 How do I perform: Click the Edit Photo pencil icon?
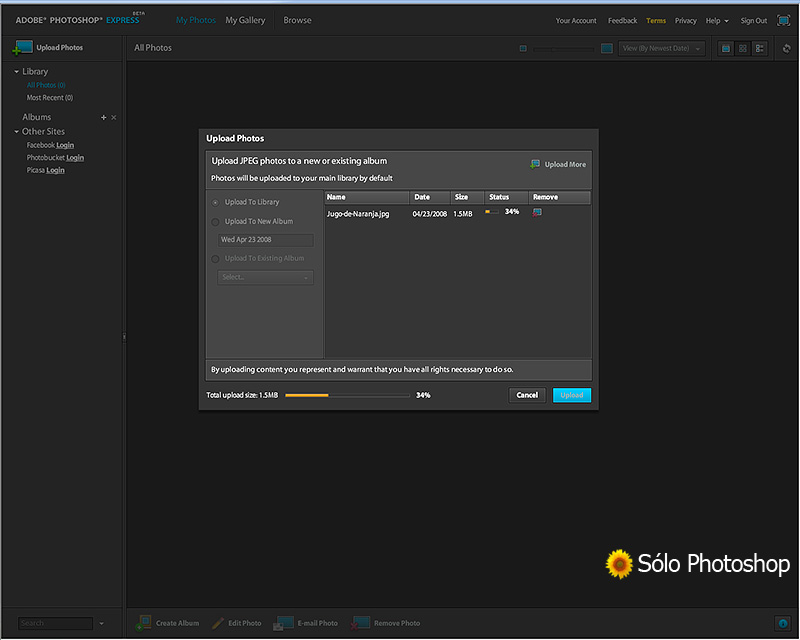point(219,622)
